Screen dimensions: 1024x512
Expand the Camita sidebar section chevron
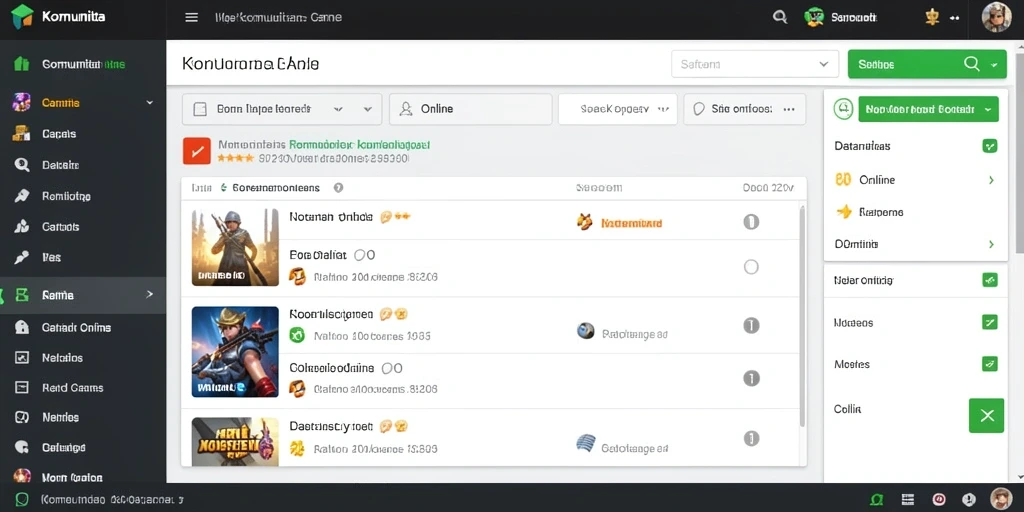point(150,103)
